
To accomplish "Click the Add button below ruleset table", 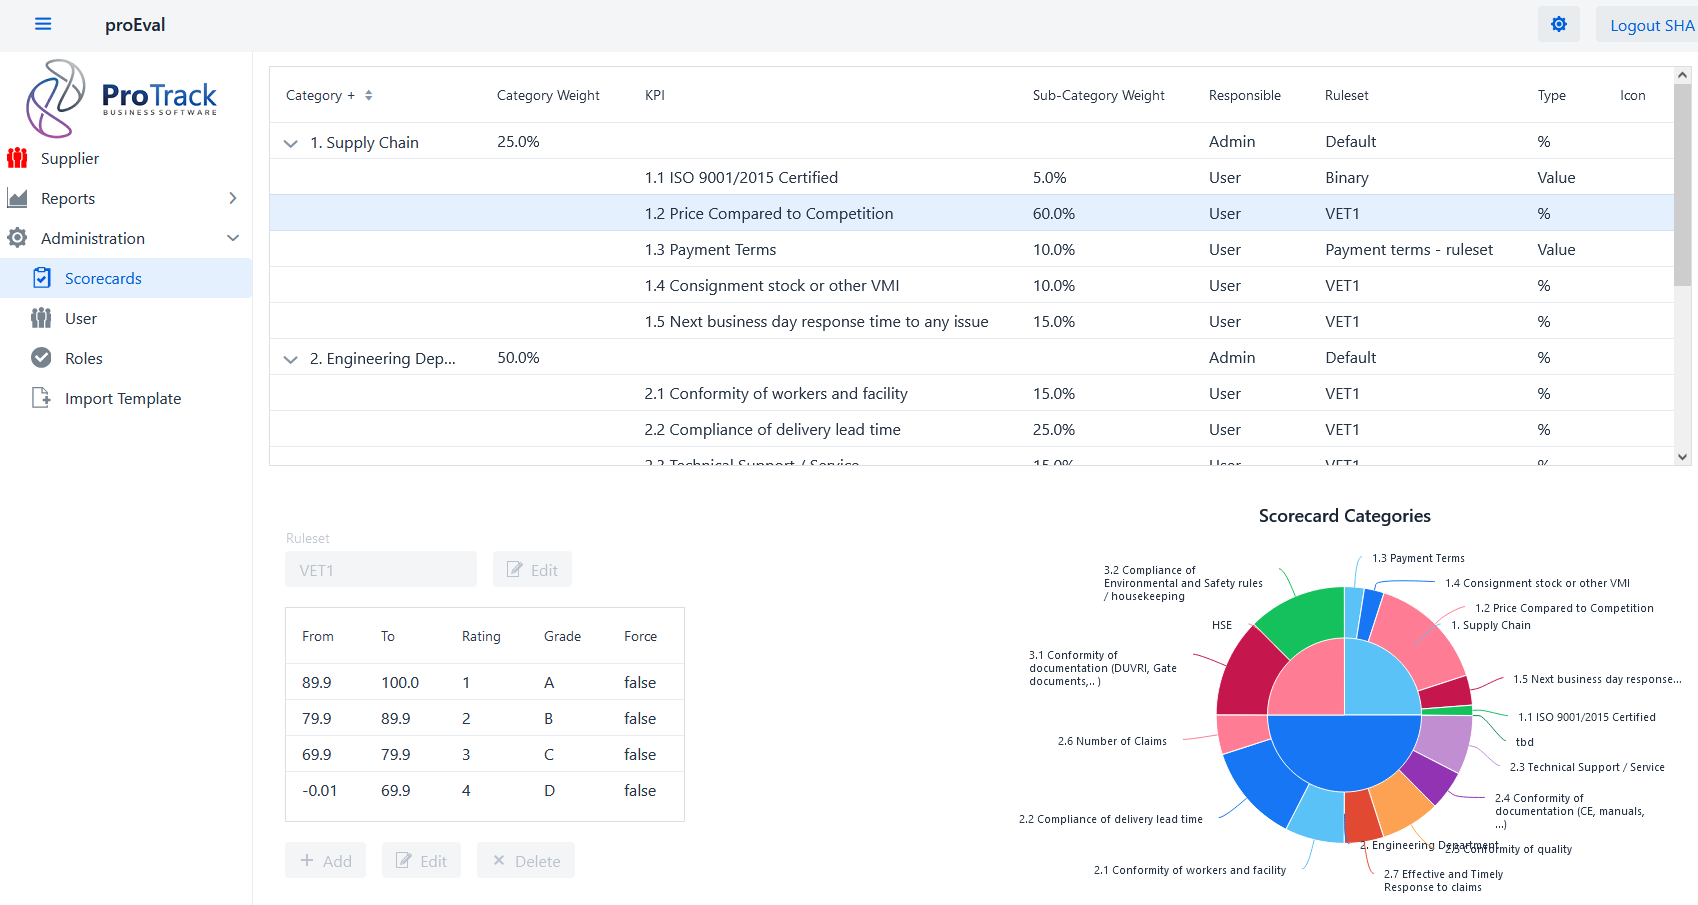I will coord(325,861).
